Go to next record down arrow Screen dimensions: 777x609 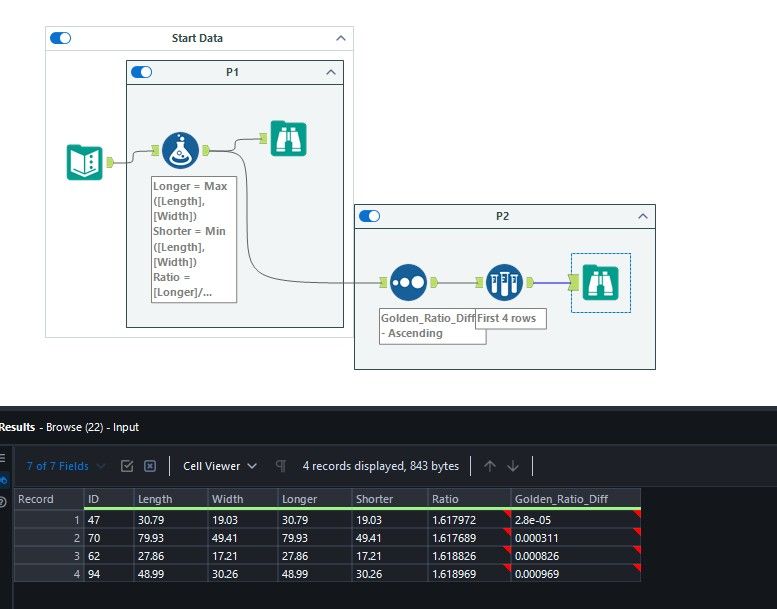click(x=513, y=466)
